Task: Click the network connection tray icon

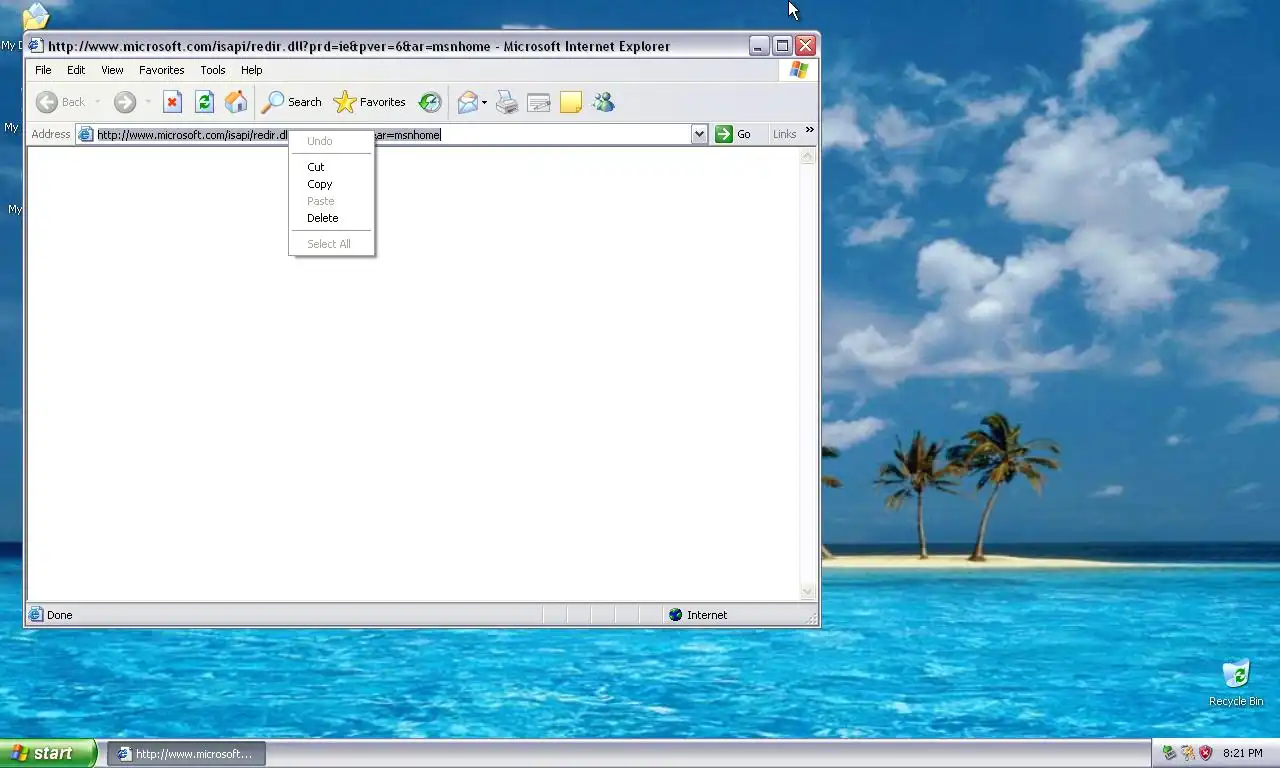Action: point(1187,753)
